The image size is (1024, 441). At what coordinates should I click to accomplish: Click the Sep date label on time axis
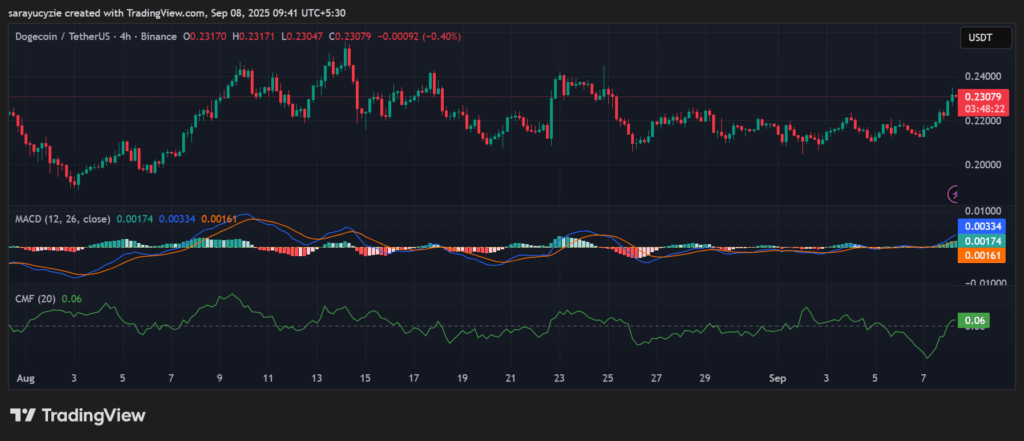coord(779,380)
